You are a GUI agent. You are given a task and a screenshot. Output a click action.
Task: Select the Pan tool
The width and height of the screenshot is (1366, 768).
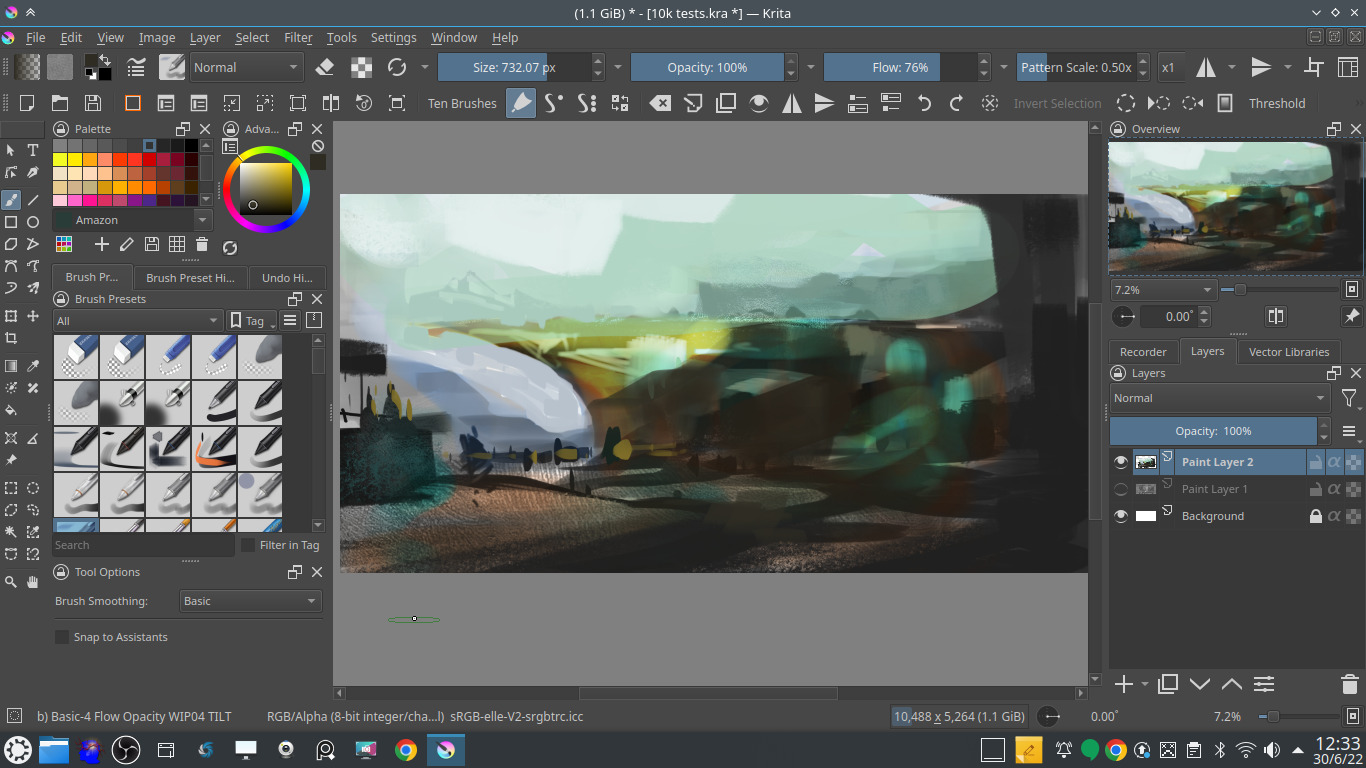33,581
